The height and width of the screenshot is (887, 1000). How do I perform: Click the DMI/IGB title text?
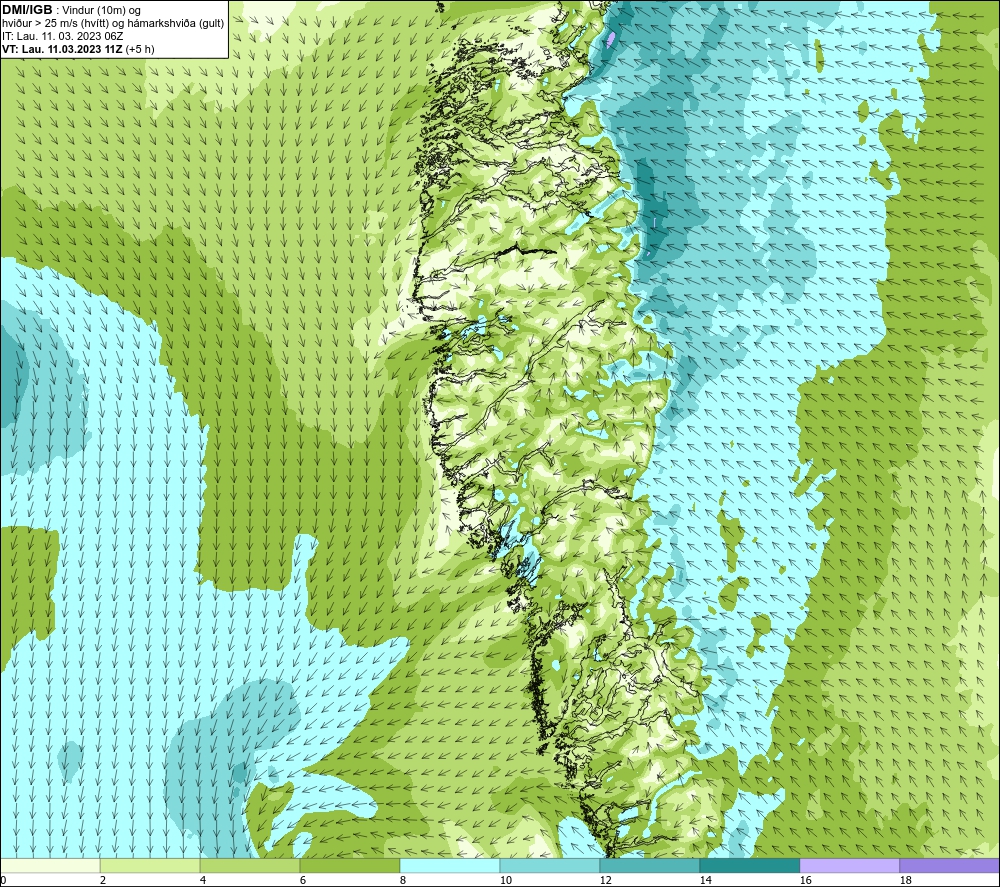pyautogui.click(x=27, y=10)
